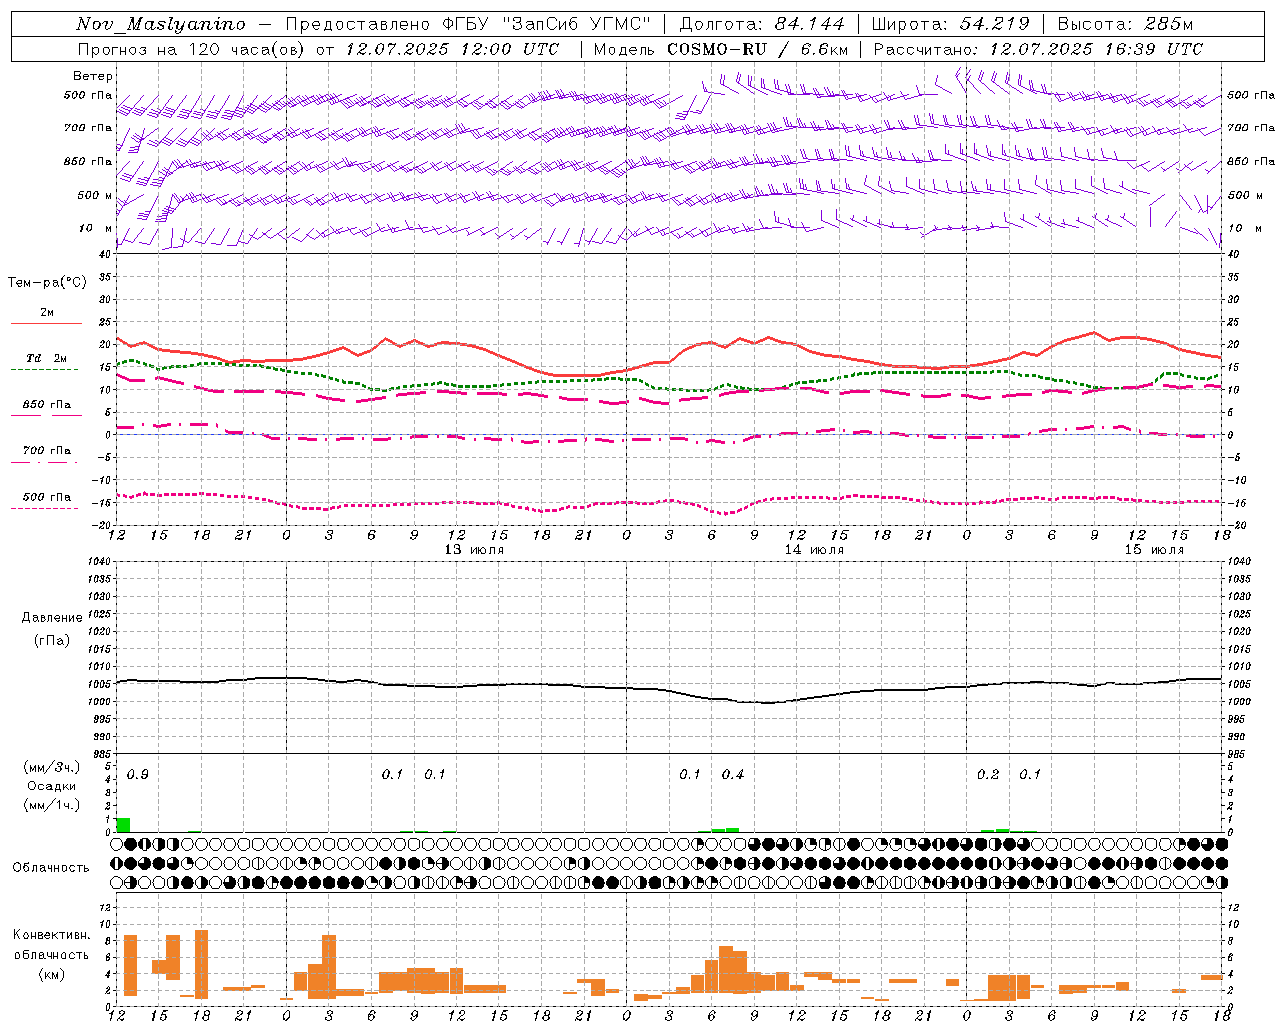Click the 500 гПа legend in temperature panel
The image size is (1280, 1024).
(x=46, y=500)
